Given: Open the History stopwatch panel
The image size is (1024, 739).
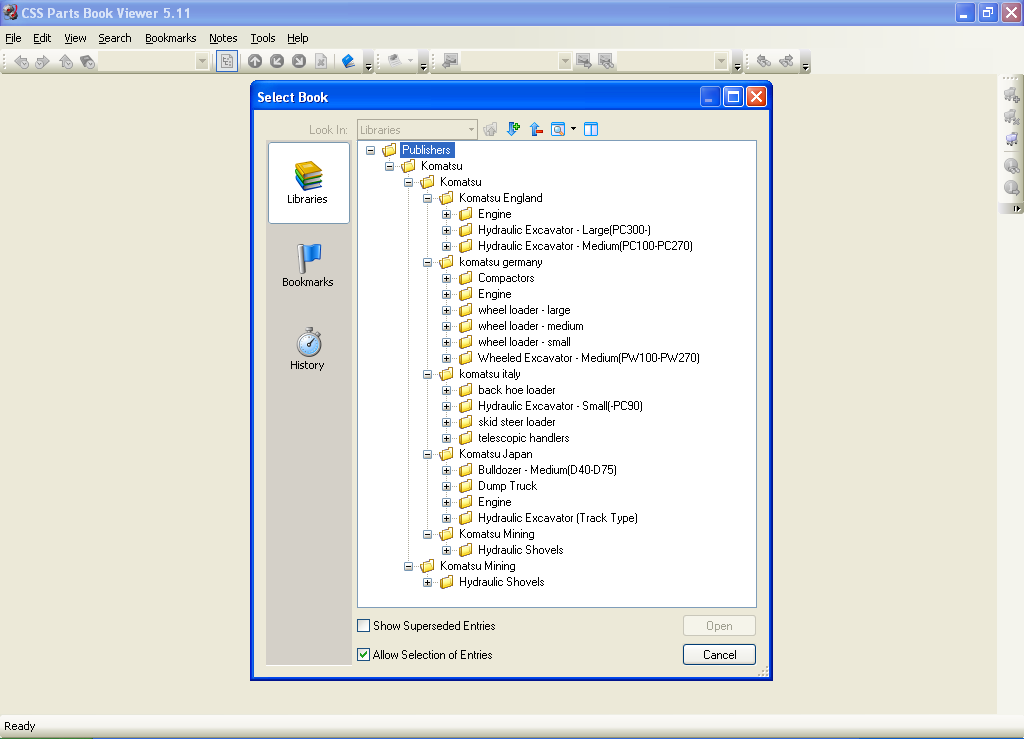Looking at the screenshot, I should point(308,349).
